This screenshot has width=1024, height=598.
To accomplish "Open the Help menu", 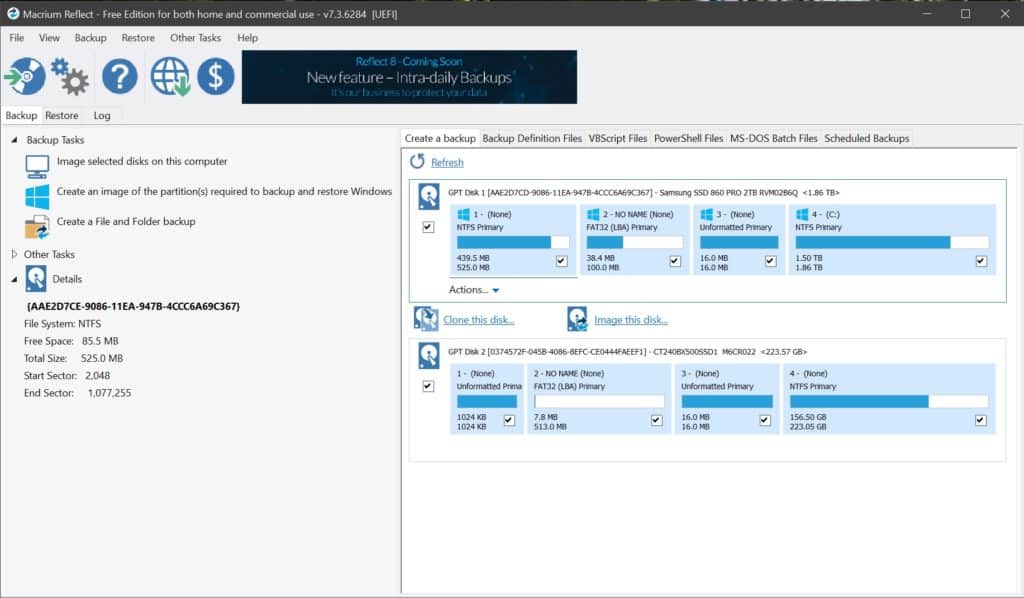I will 248,38.
